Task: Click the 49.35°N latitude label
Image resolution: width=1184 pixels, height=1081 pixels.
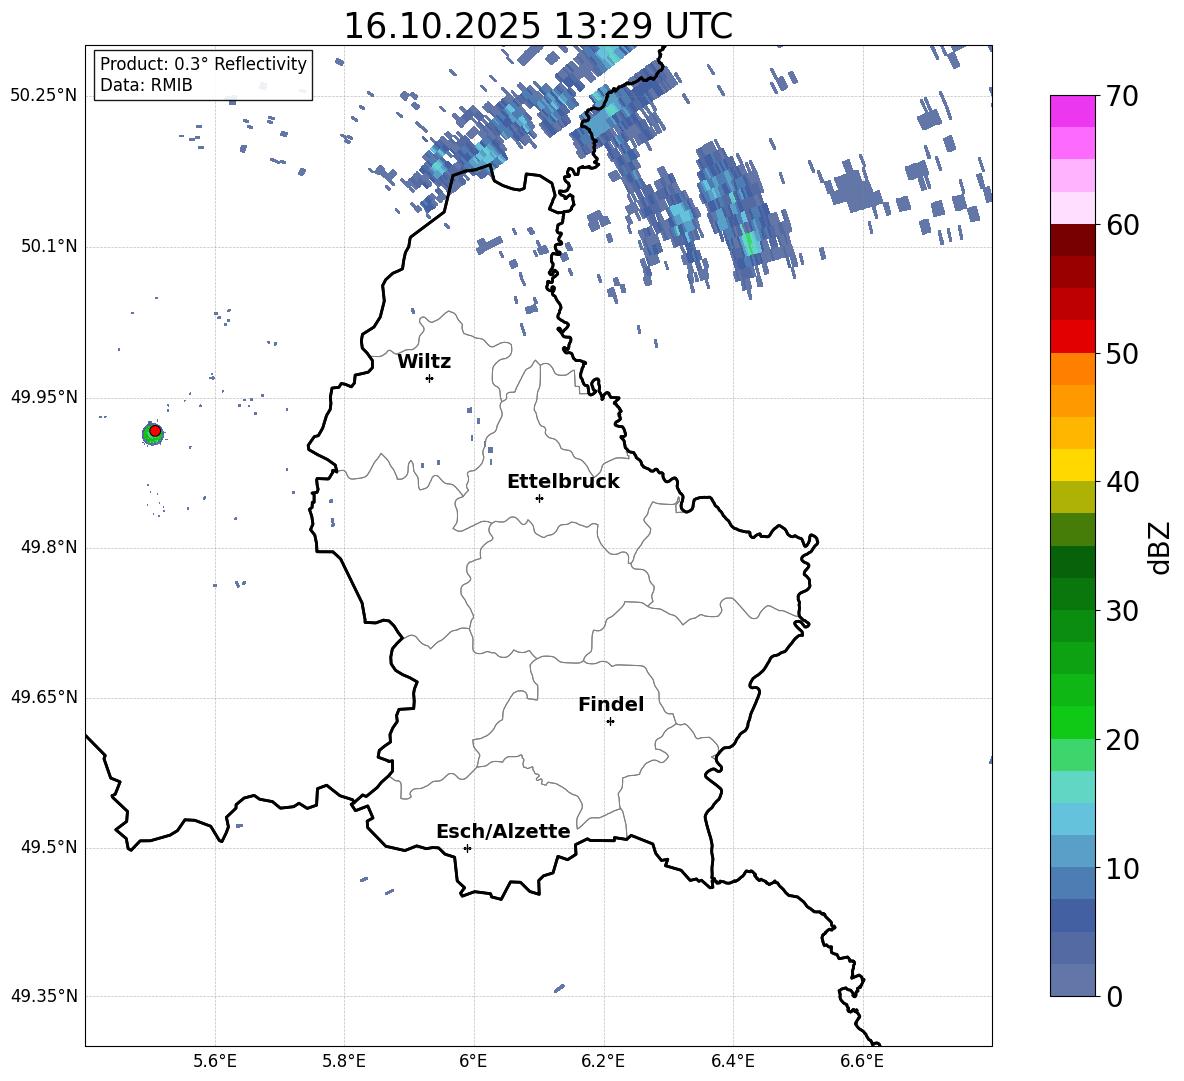Action: [44, 996]
